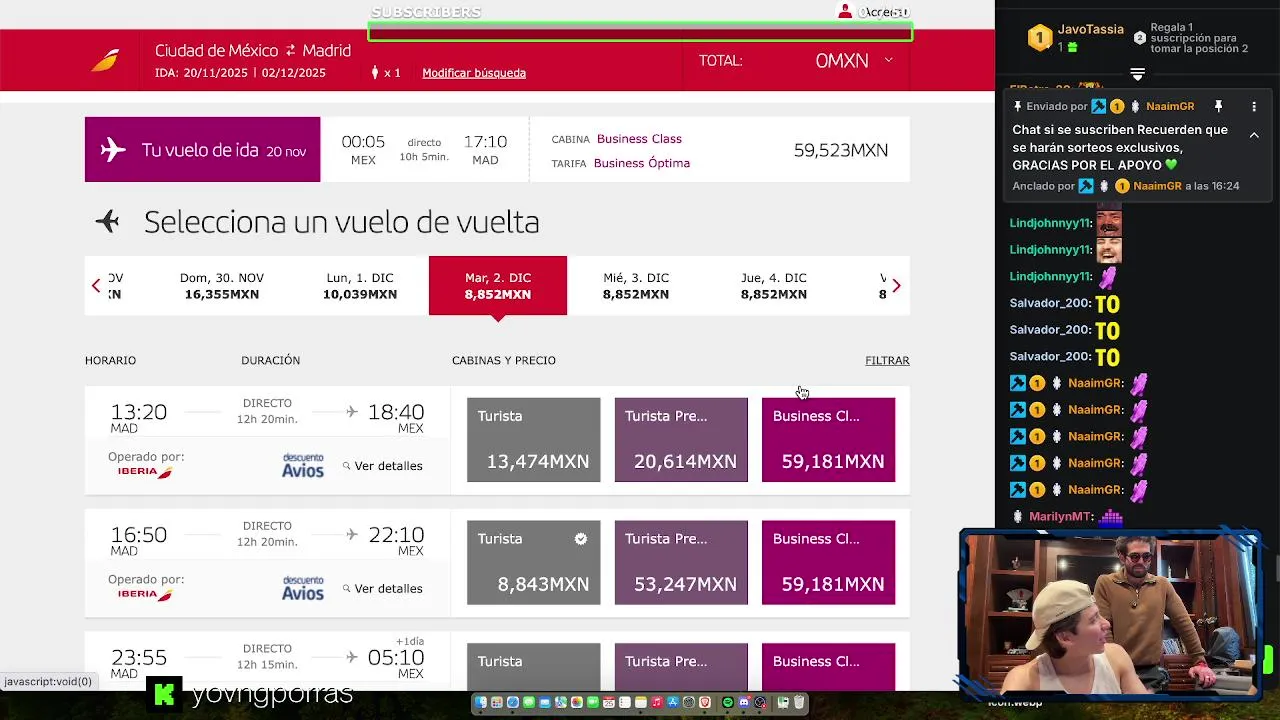Screen dimensions: 1280x720
Task: Click the Kick logo beside yovngporras
Action: pyautogui.click(x=165, y=693)
